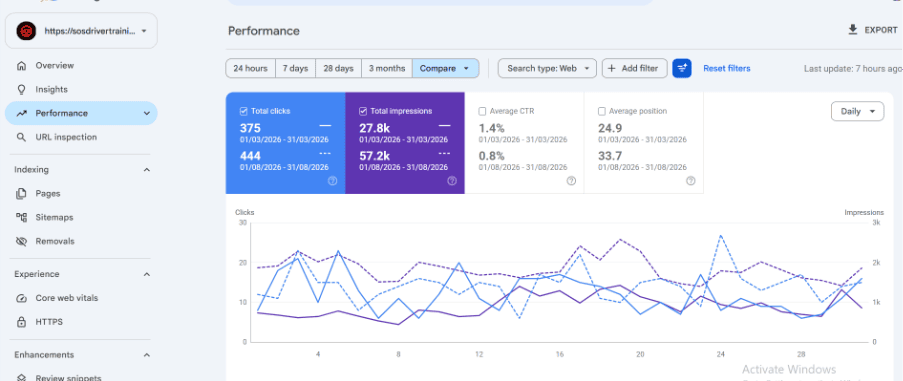
Task: Click the Core web vitals gauge icon
Action: pyautogui.click(x=21, y=298)
